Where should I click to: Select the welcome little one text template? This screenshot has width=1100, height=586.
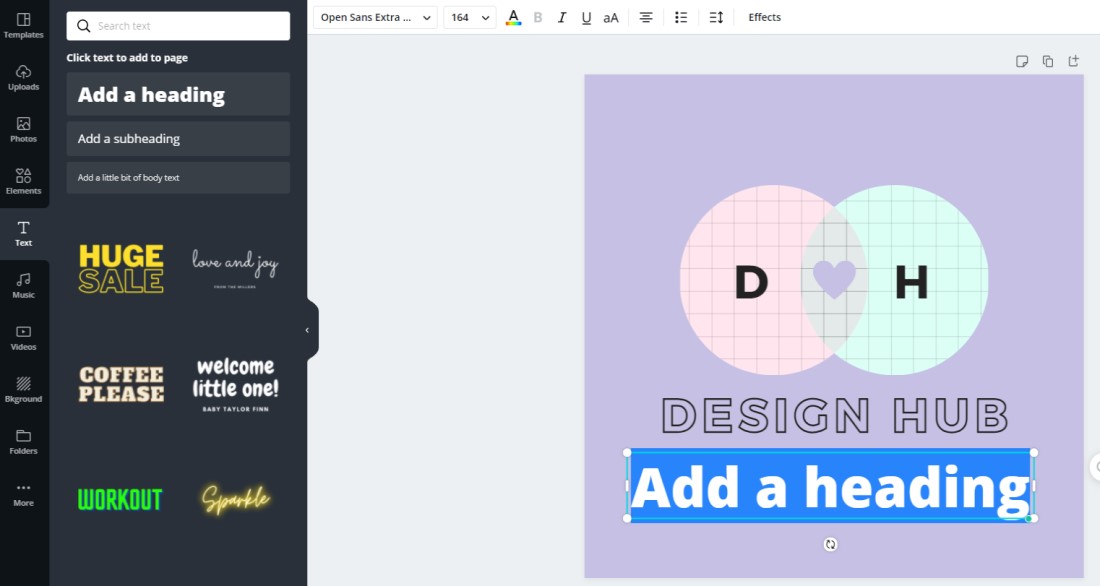point(235,384)
